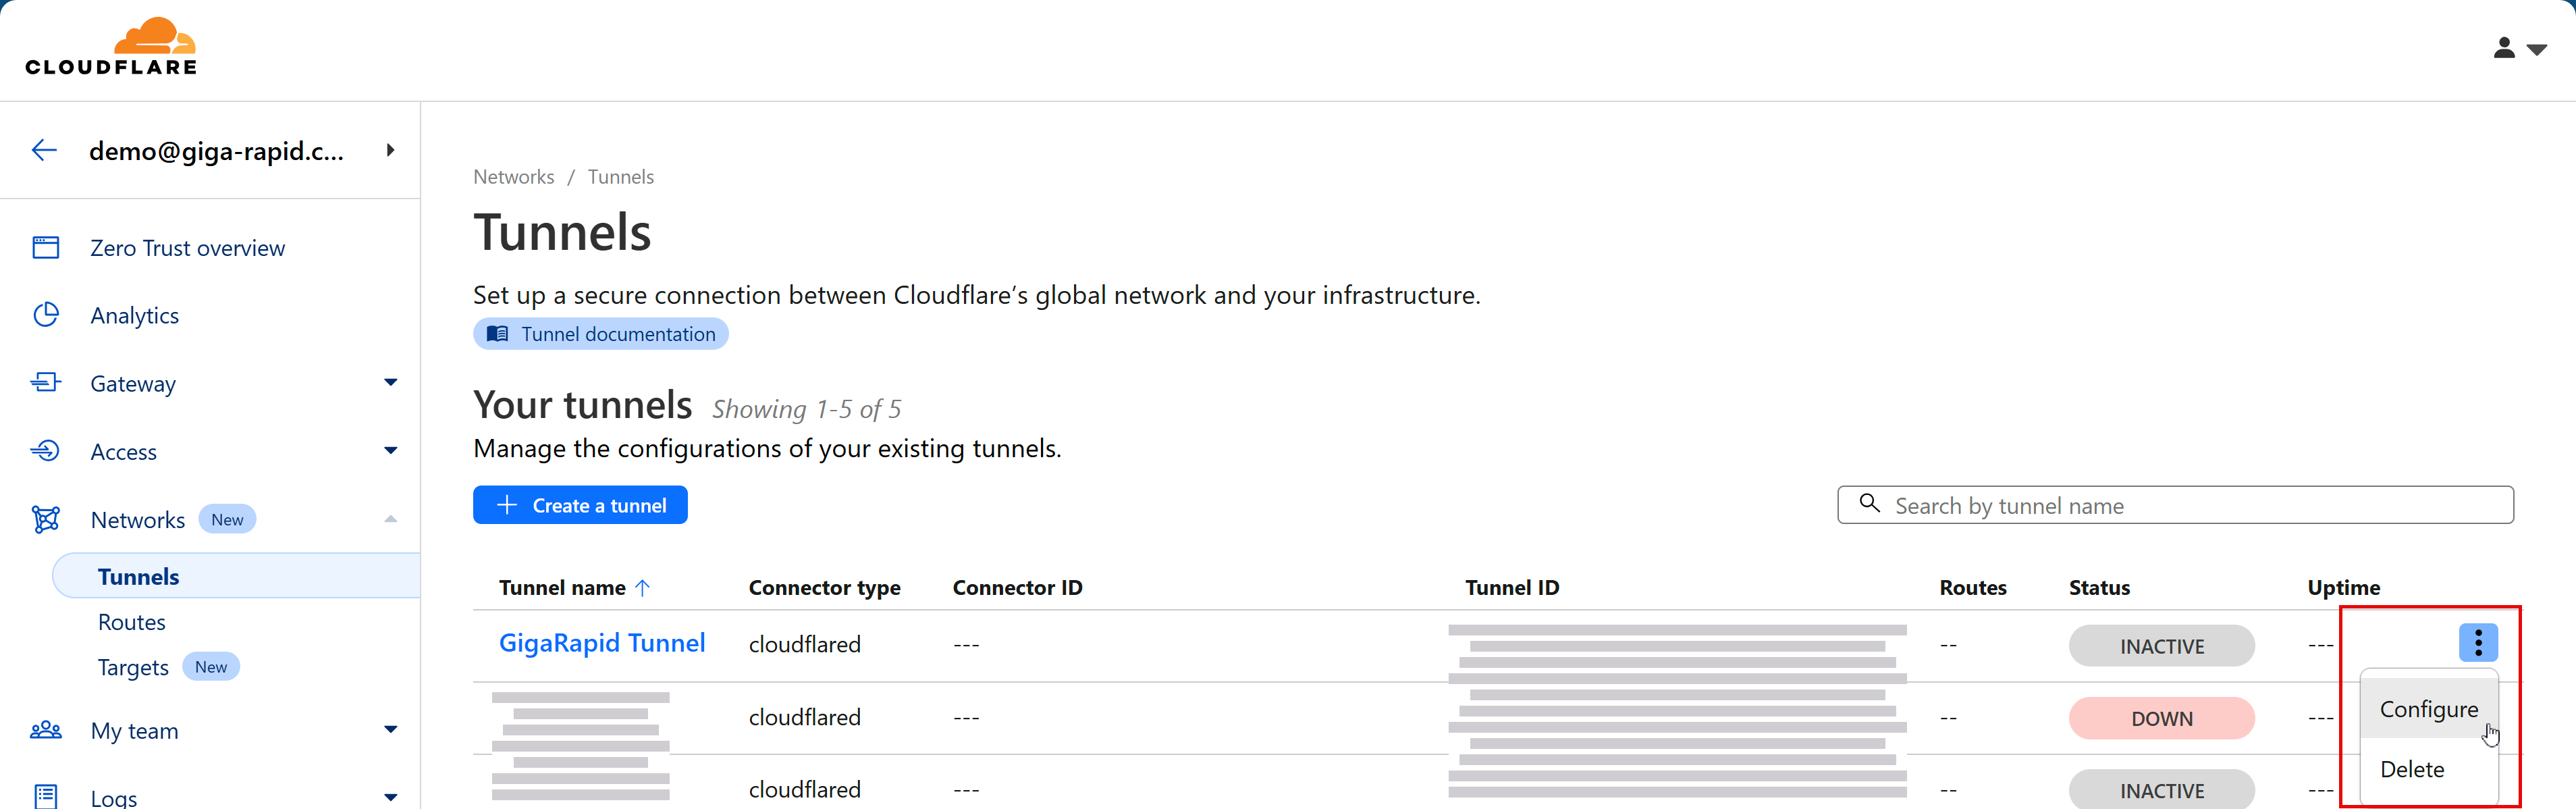
Task: Click cloudflared in the GigaRapid Tunnel row
Action: [x=804, y=644]
